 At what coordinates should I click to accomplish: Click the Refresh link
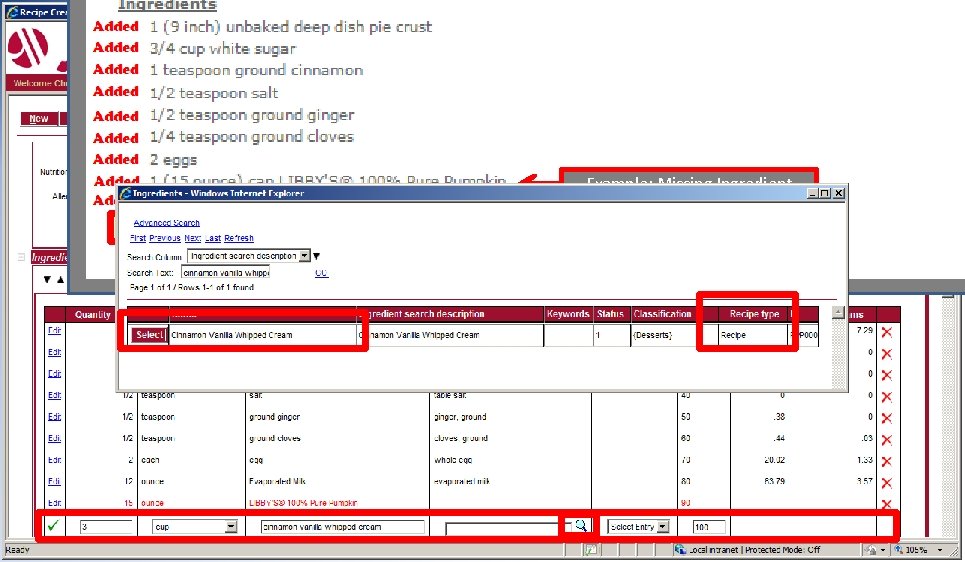[x=239, y=238]
